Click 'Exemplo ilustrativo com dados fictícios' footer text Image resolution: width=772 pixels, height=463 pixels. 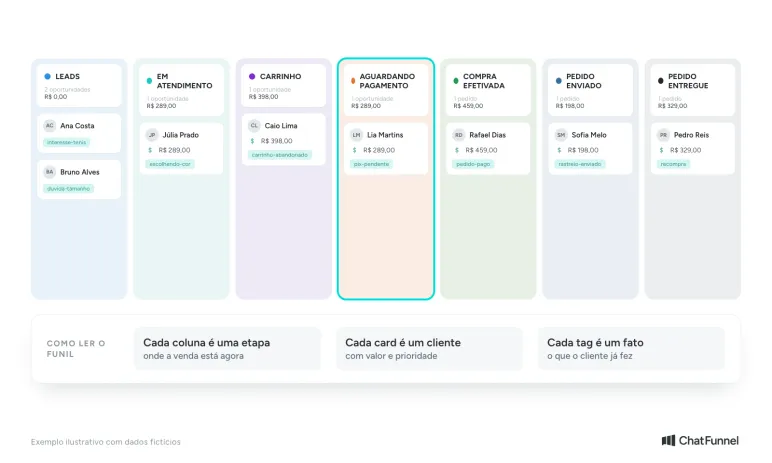pyautogui.click(x=106, y=442)
